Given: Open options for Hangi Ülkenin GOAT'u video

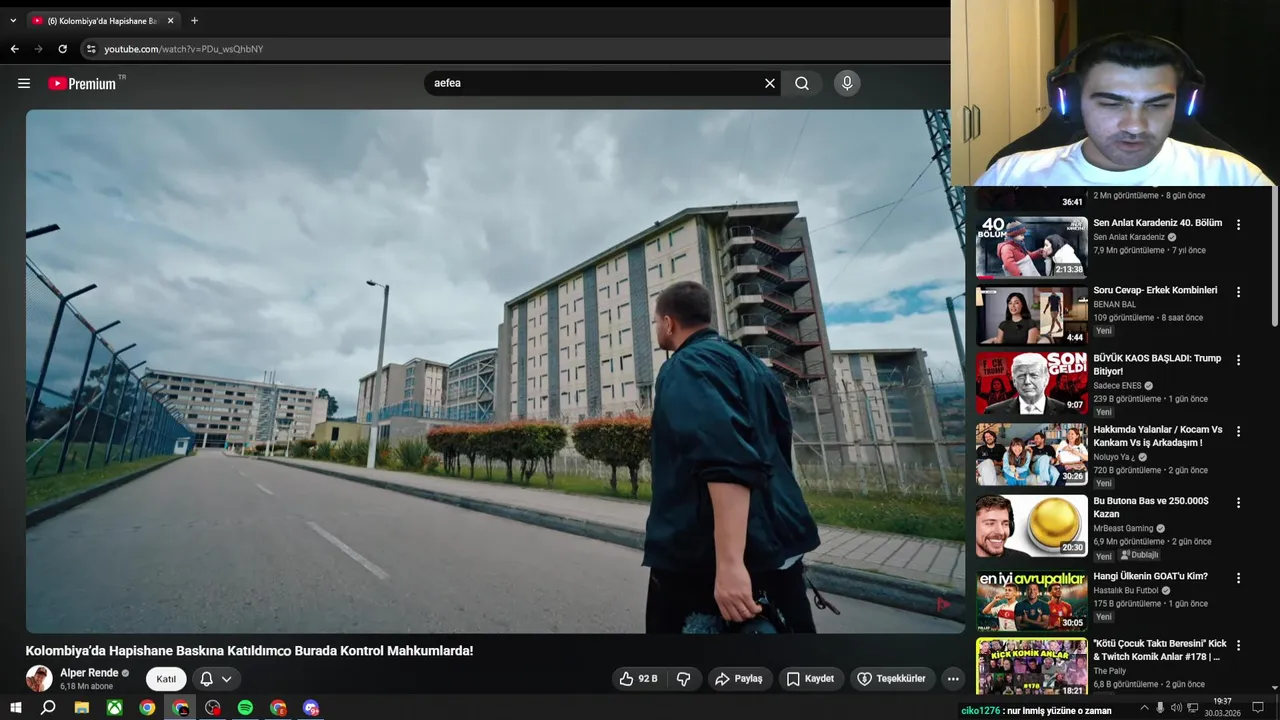Looking at the screenshot, I should tap(1238, 578).
